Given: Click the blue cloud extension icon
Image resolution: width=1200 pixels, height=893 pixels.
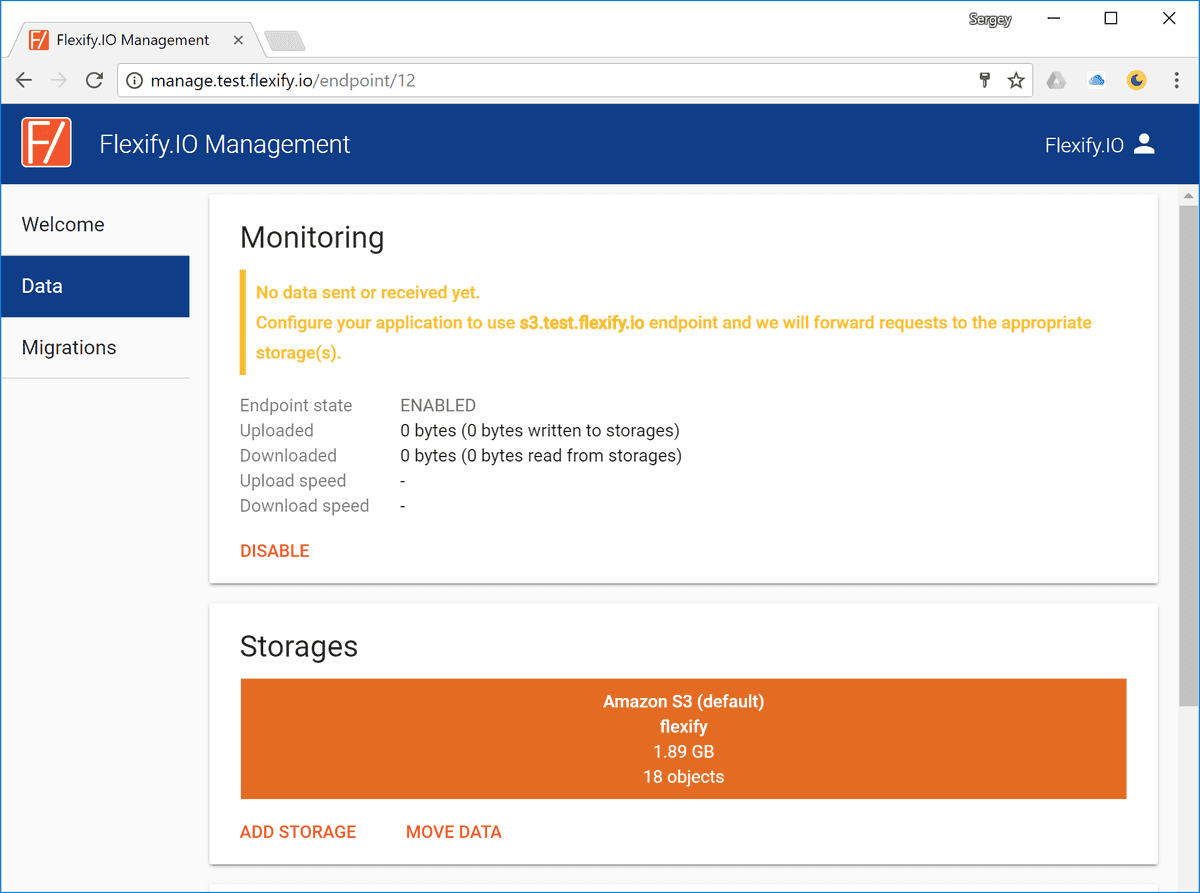Looking at the screenshot, I should 1097,81.
